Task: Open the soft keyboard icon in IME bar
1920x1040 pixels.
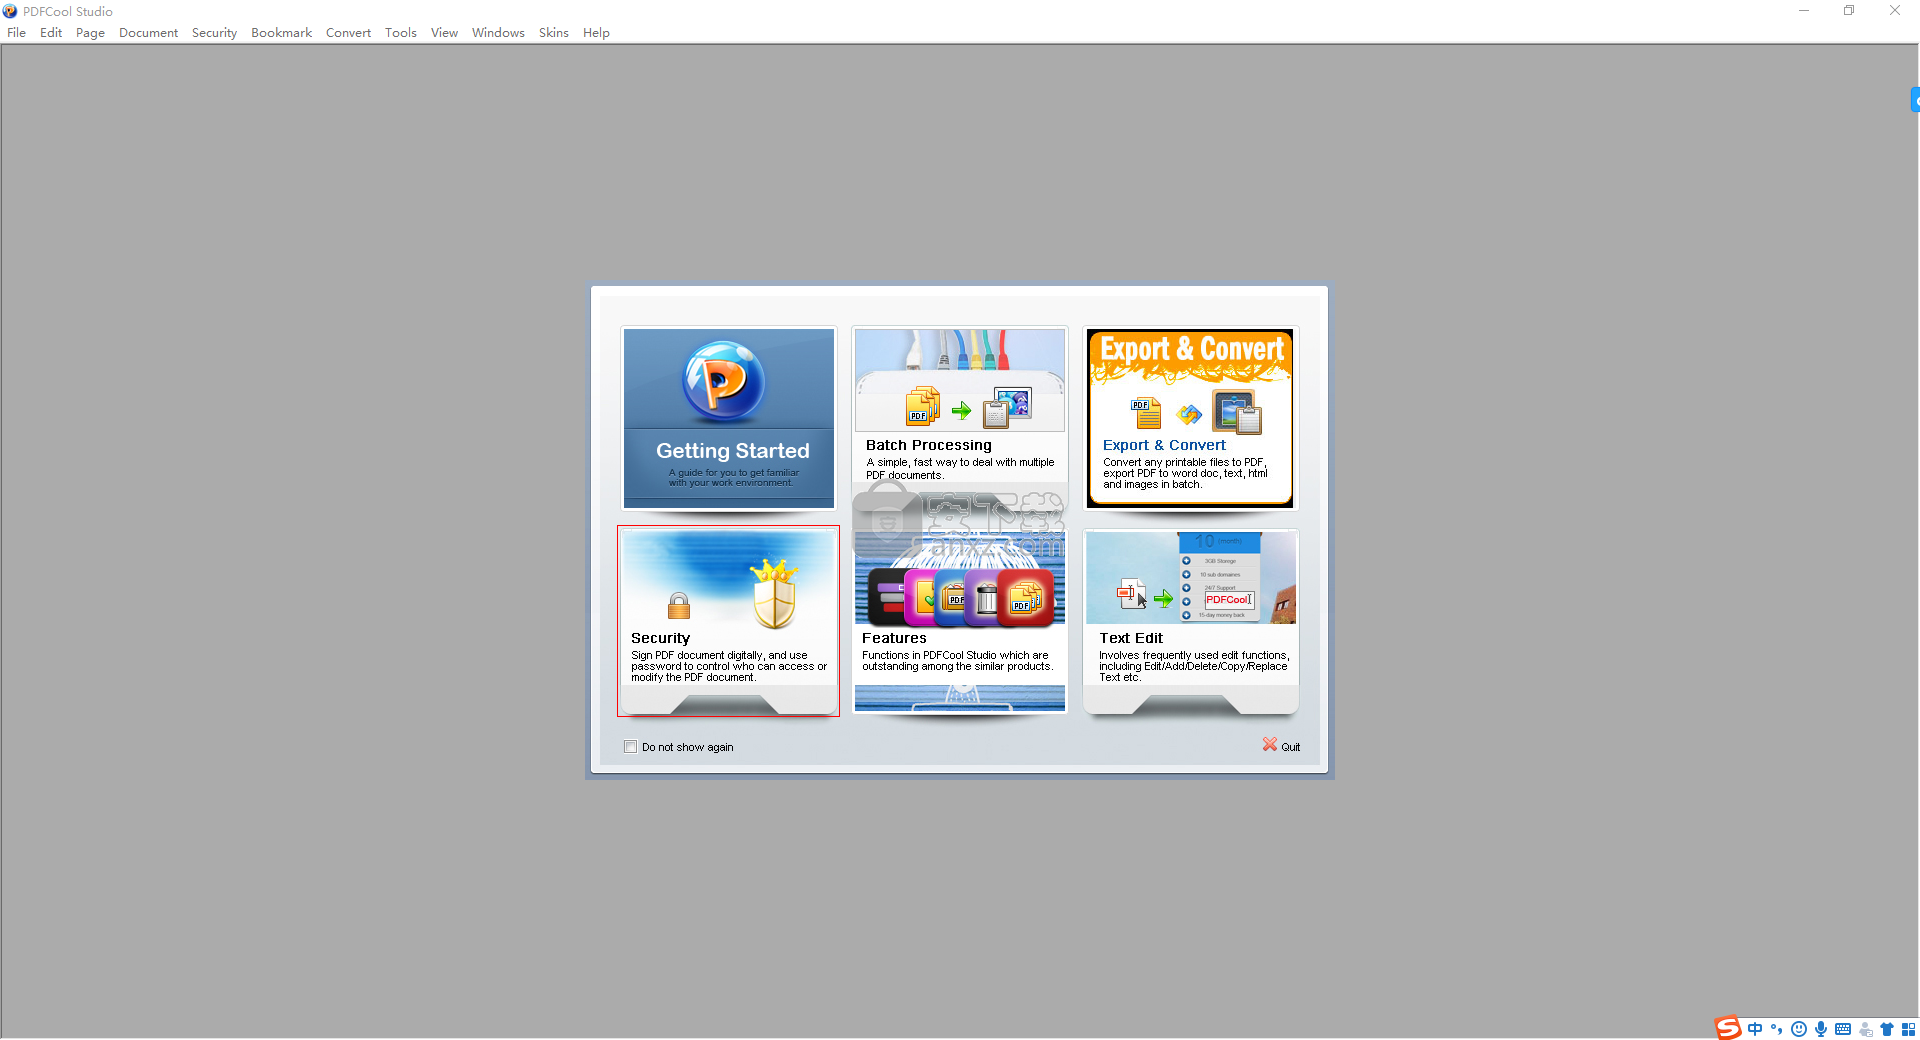Action: 1843,1029
